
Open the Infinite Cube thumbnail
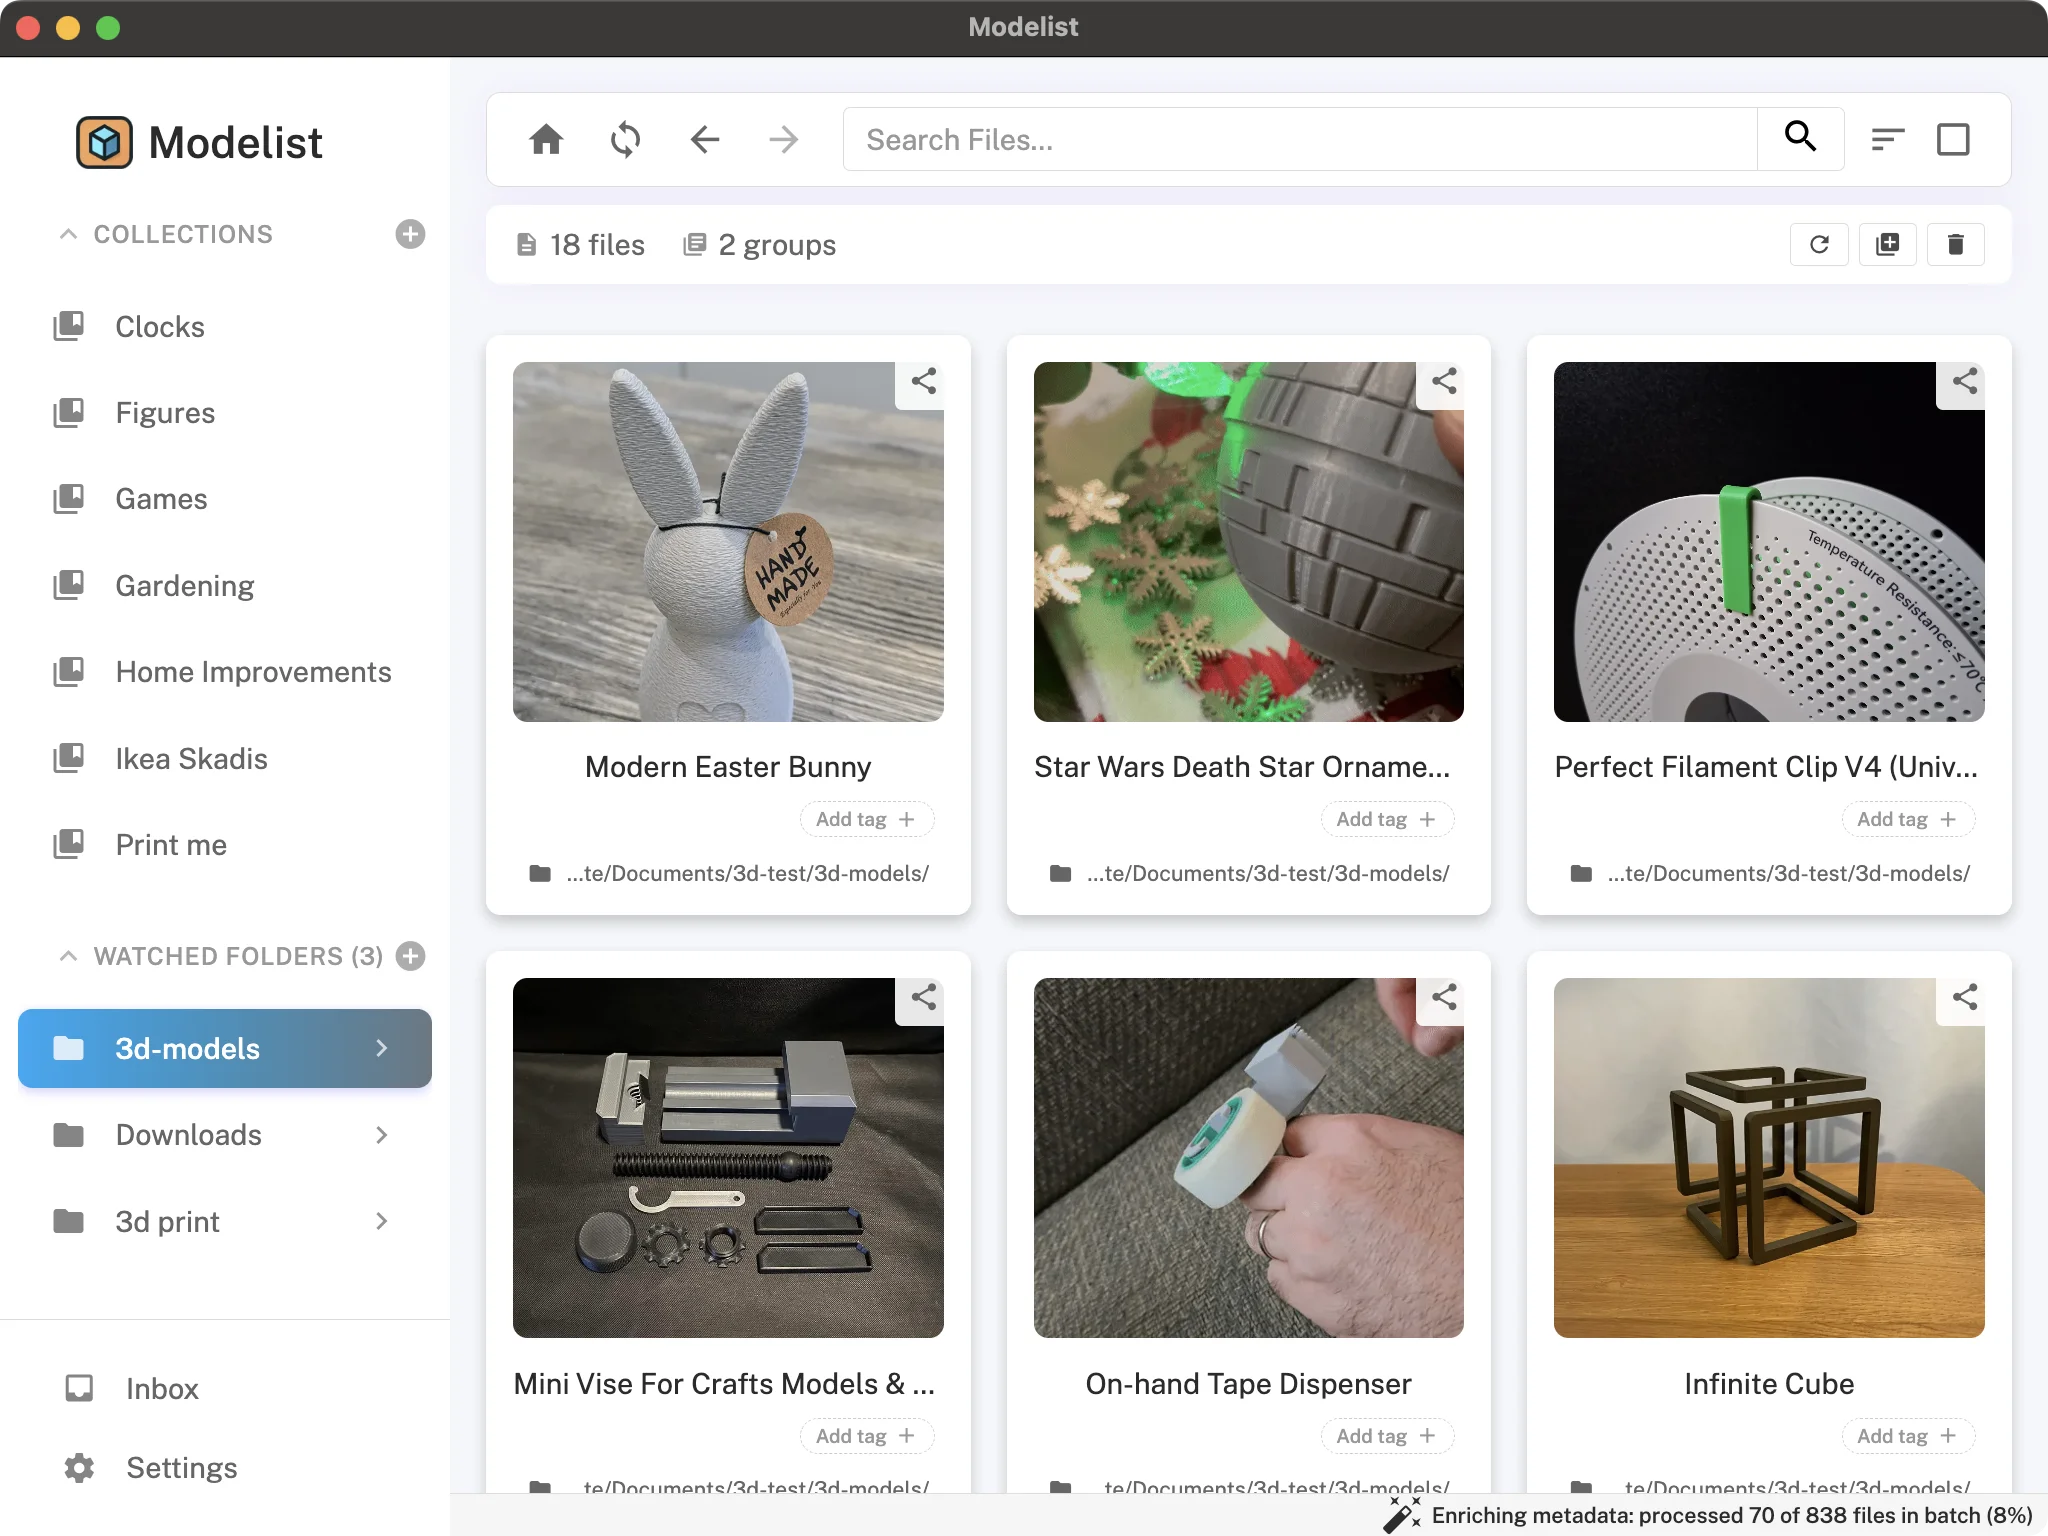[1767, 1157]
